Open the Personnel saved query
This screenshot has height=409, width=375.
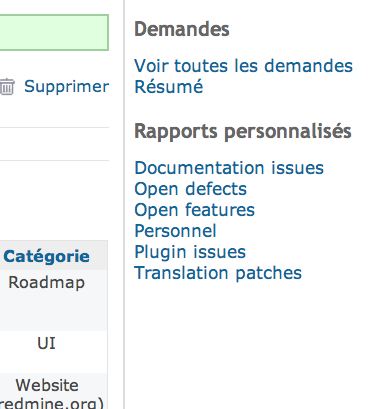point(175,231)
